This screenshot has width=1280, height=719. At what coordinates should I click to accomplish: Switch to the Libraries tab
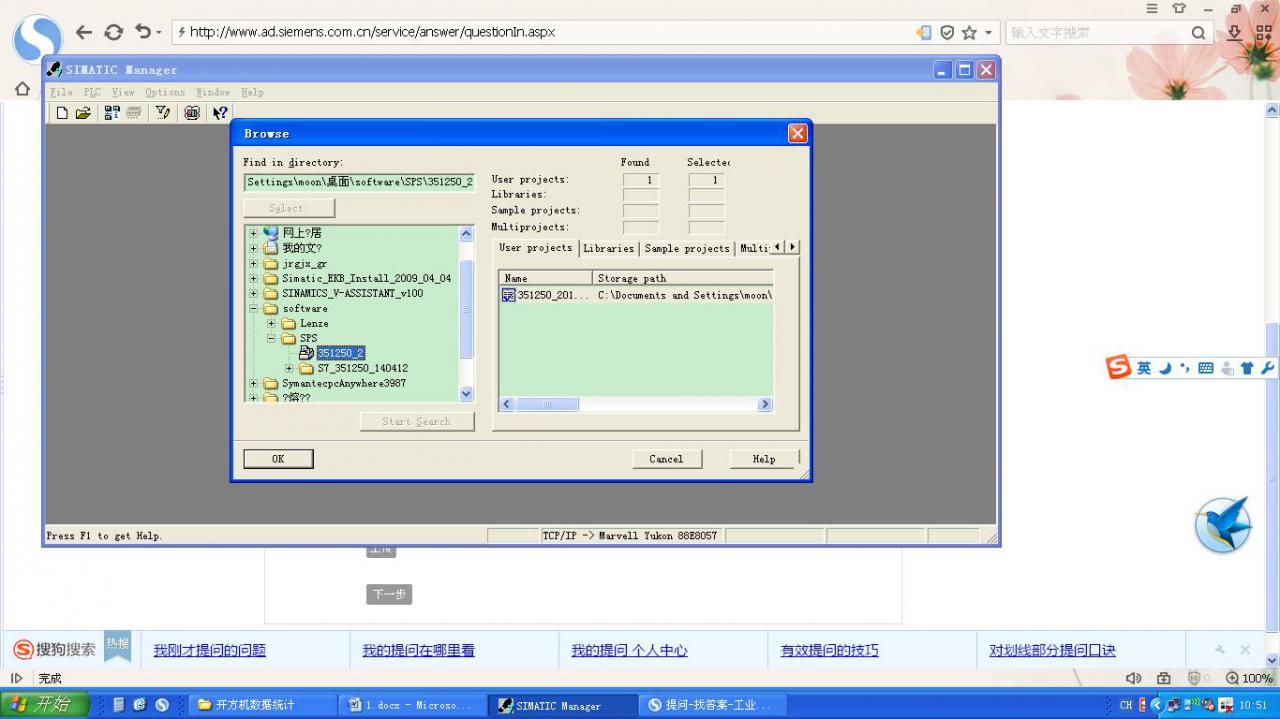(608, 248)
